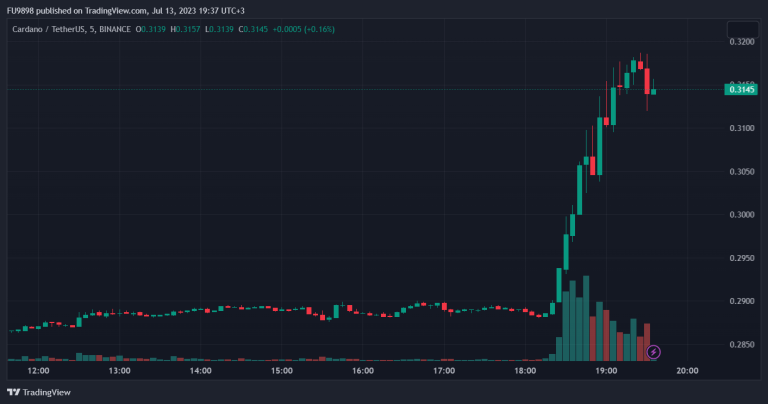Select the green 0.3145 current price tag
768x404 pixels.
(x=740, y=90)
